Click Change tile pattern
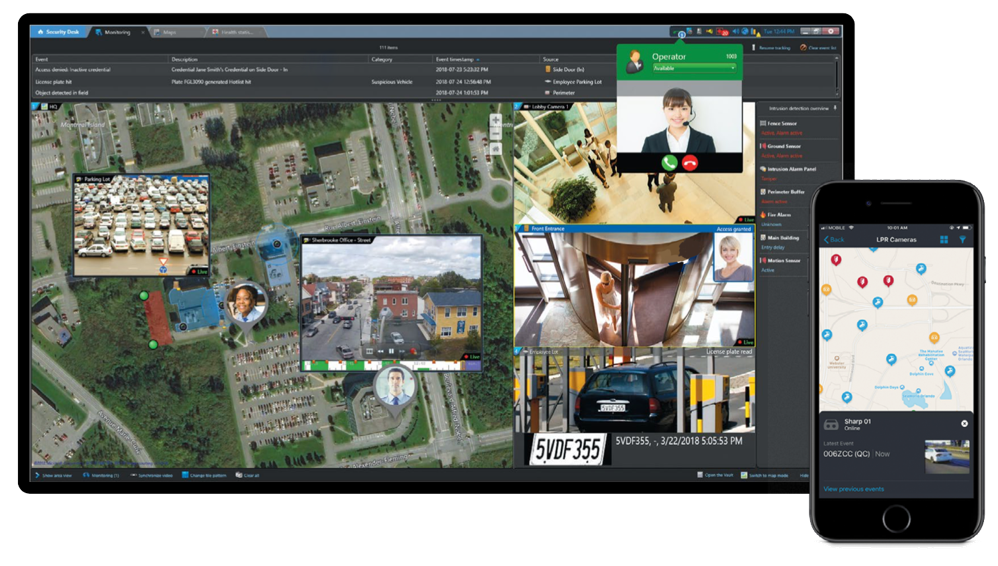Viewport: 998px width, 566px height. (x=204, y=476)
